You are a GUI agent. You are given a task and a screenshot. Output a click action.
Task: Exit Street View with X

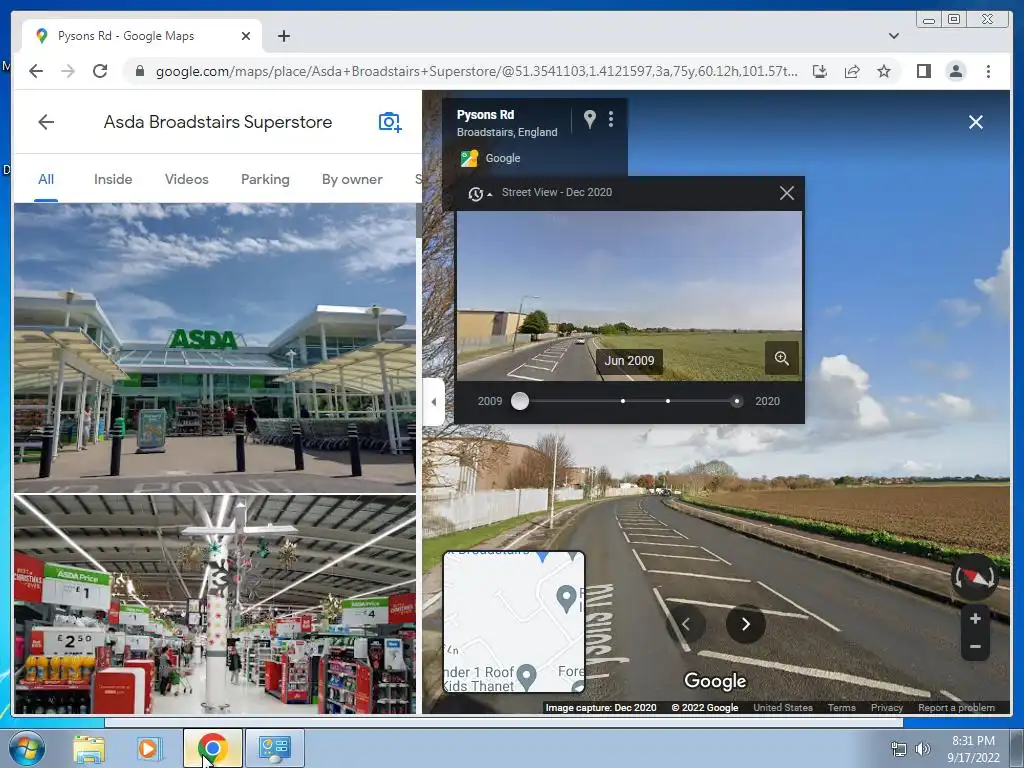click(976, 122)
